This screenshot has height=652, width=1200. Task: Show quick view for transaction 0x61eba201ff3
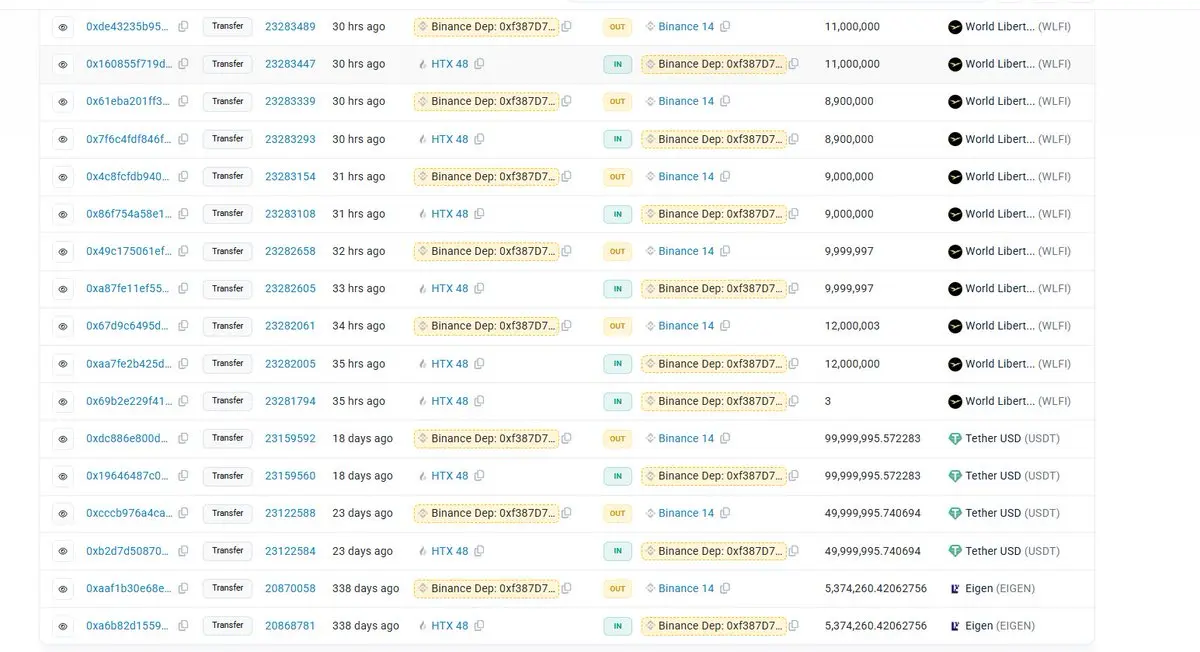[63, 102]
